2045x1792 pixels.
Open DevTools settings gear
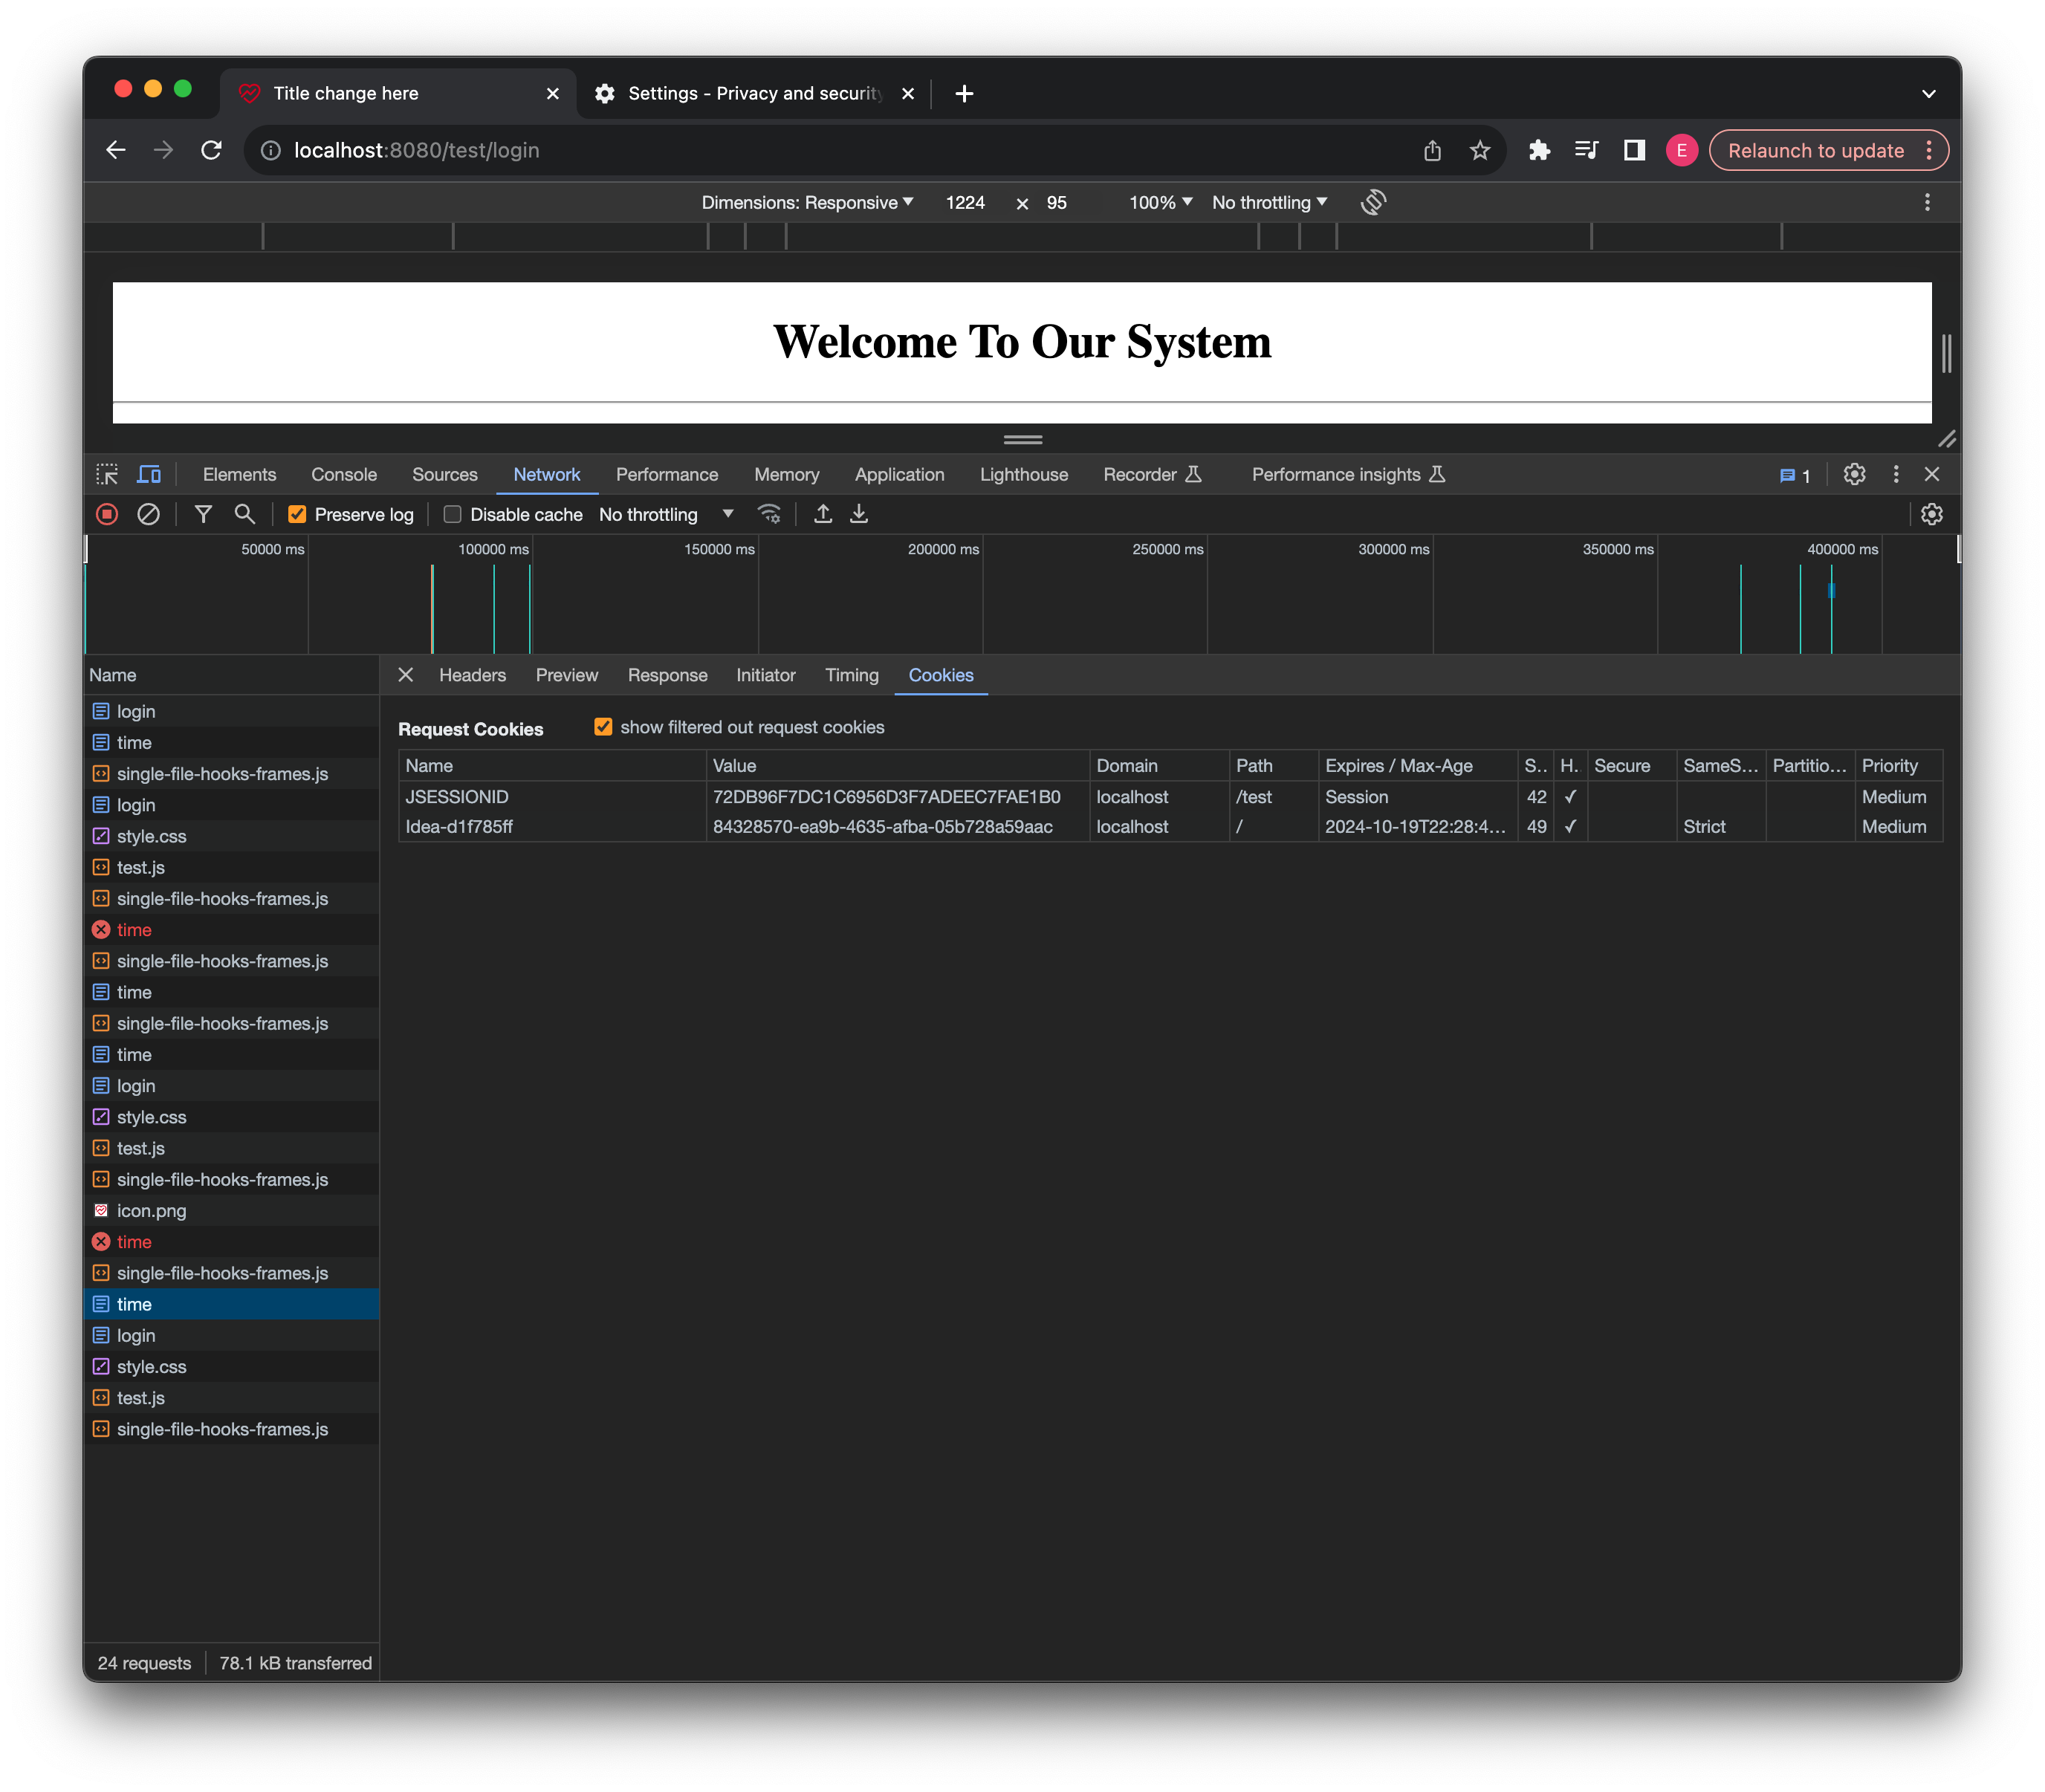[x=1854, y=474]
